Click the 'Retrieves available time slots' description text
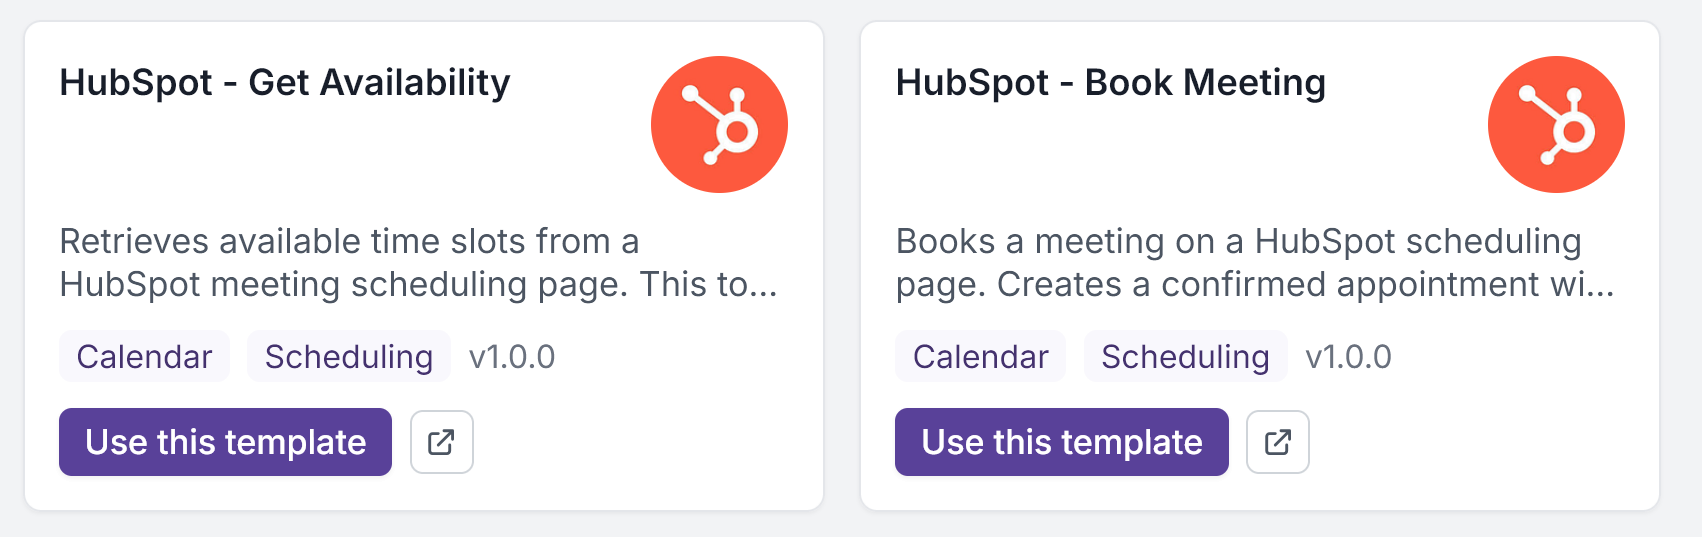Screen dimensions: 1702x537 pos(418,263)
